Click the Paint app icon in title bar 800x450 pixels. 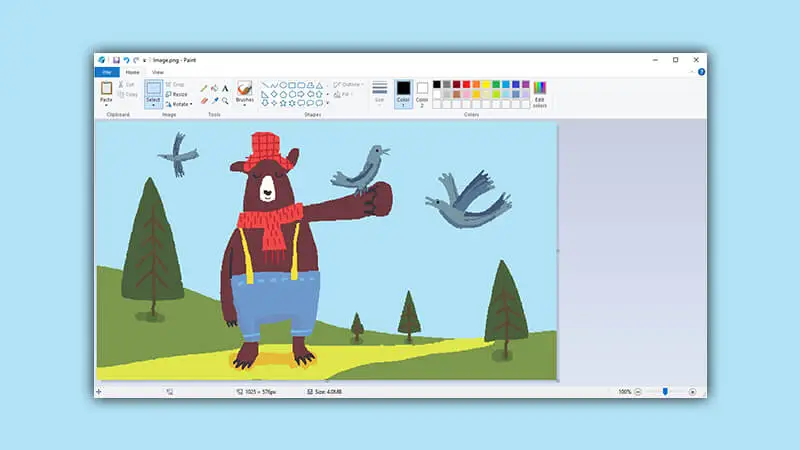[x=102, y=60]
